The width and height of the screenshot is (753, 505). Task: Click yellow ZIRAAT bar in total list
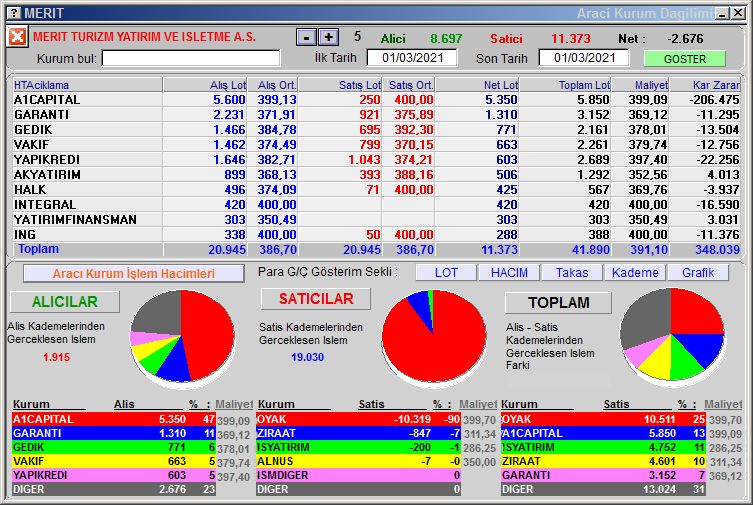pyautogui.click(x=603, y=461)
